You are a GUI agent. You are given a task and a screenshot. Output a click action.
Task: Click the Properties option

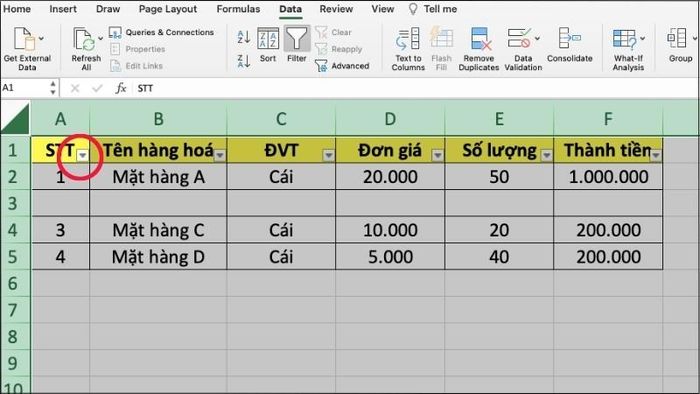tap(138, 49)
